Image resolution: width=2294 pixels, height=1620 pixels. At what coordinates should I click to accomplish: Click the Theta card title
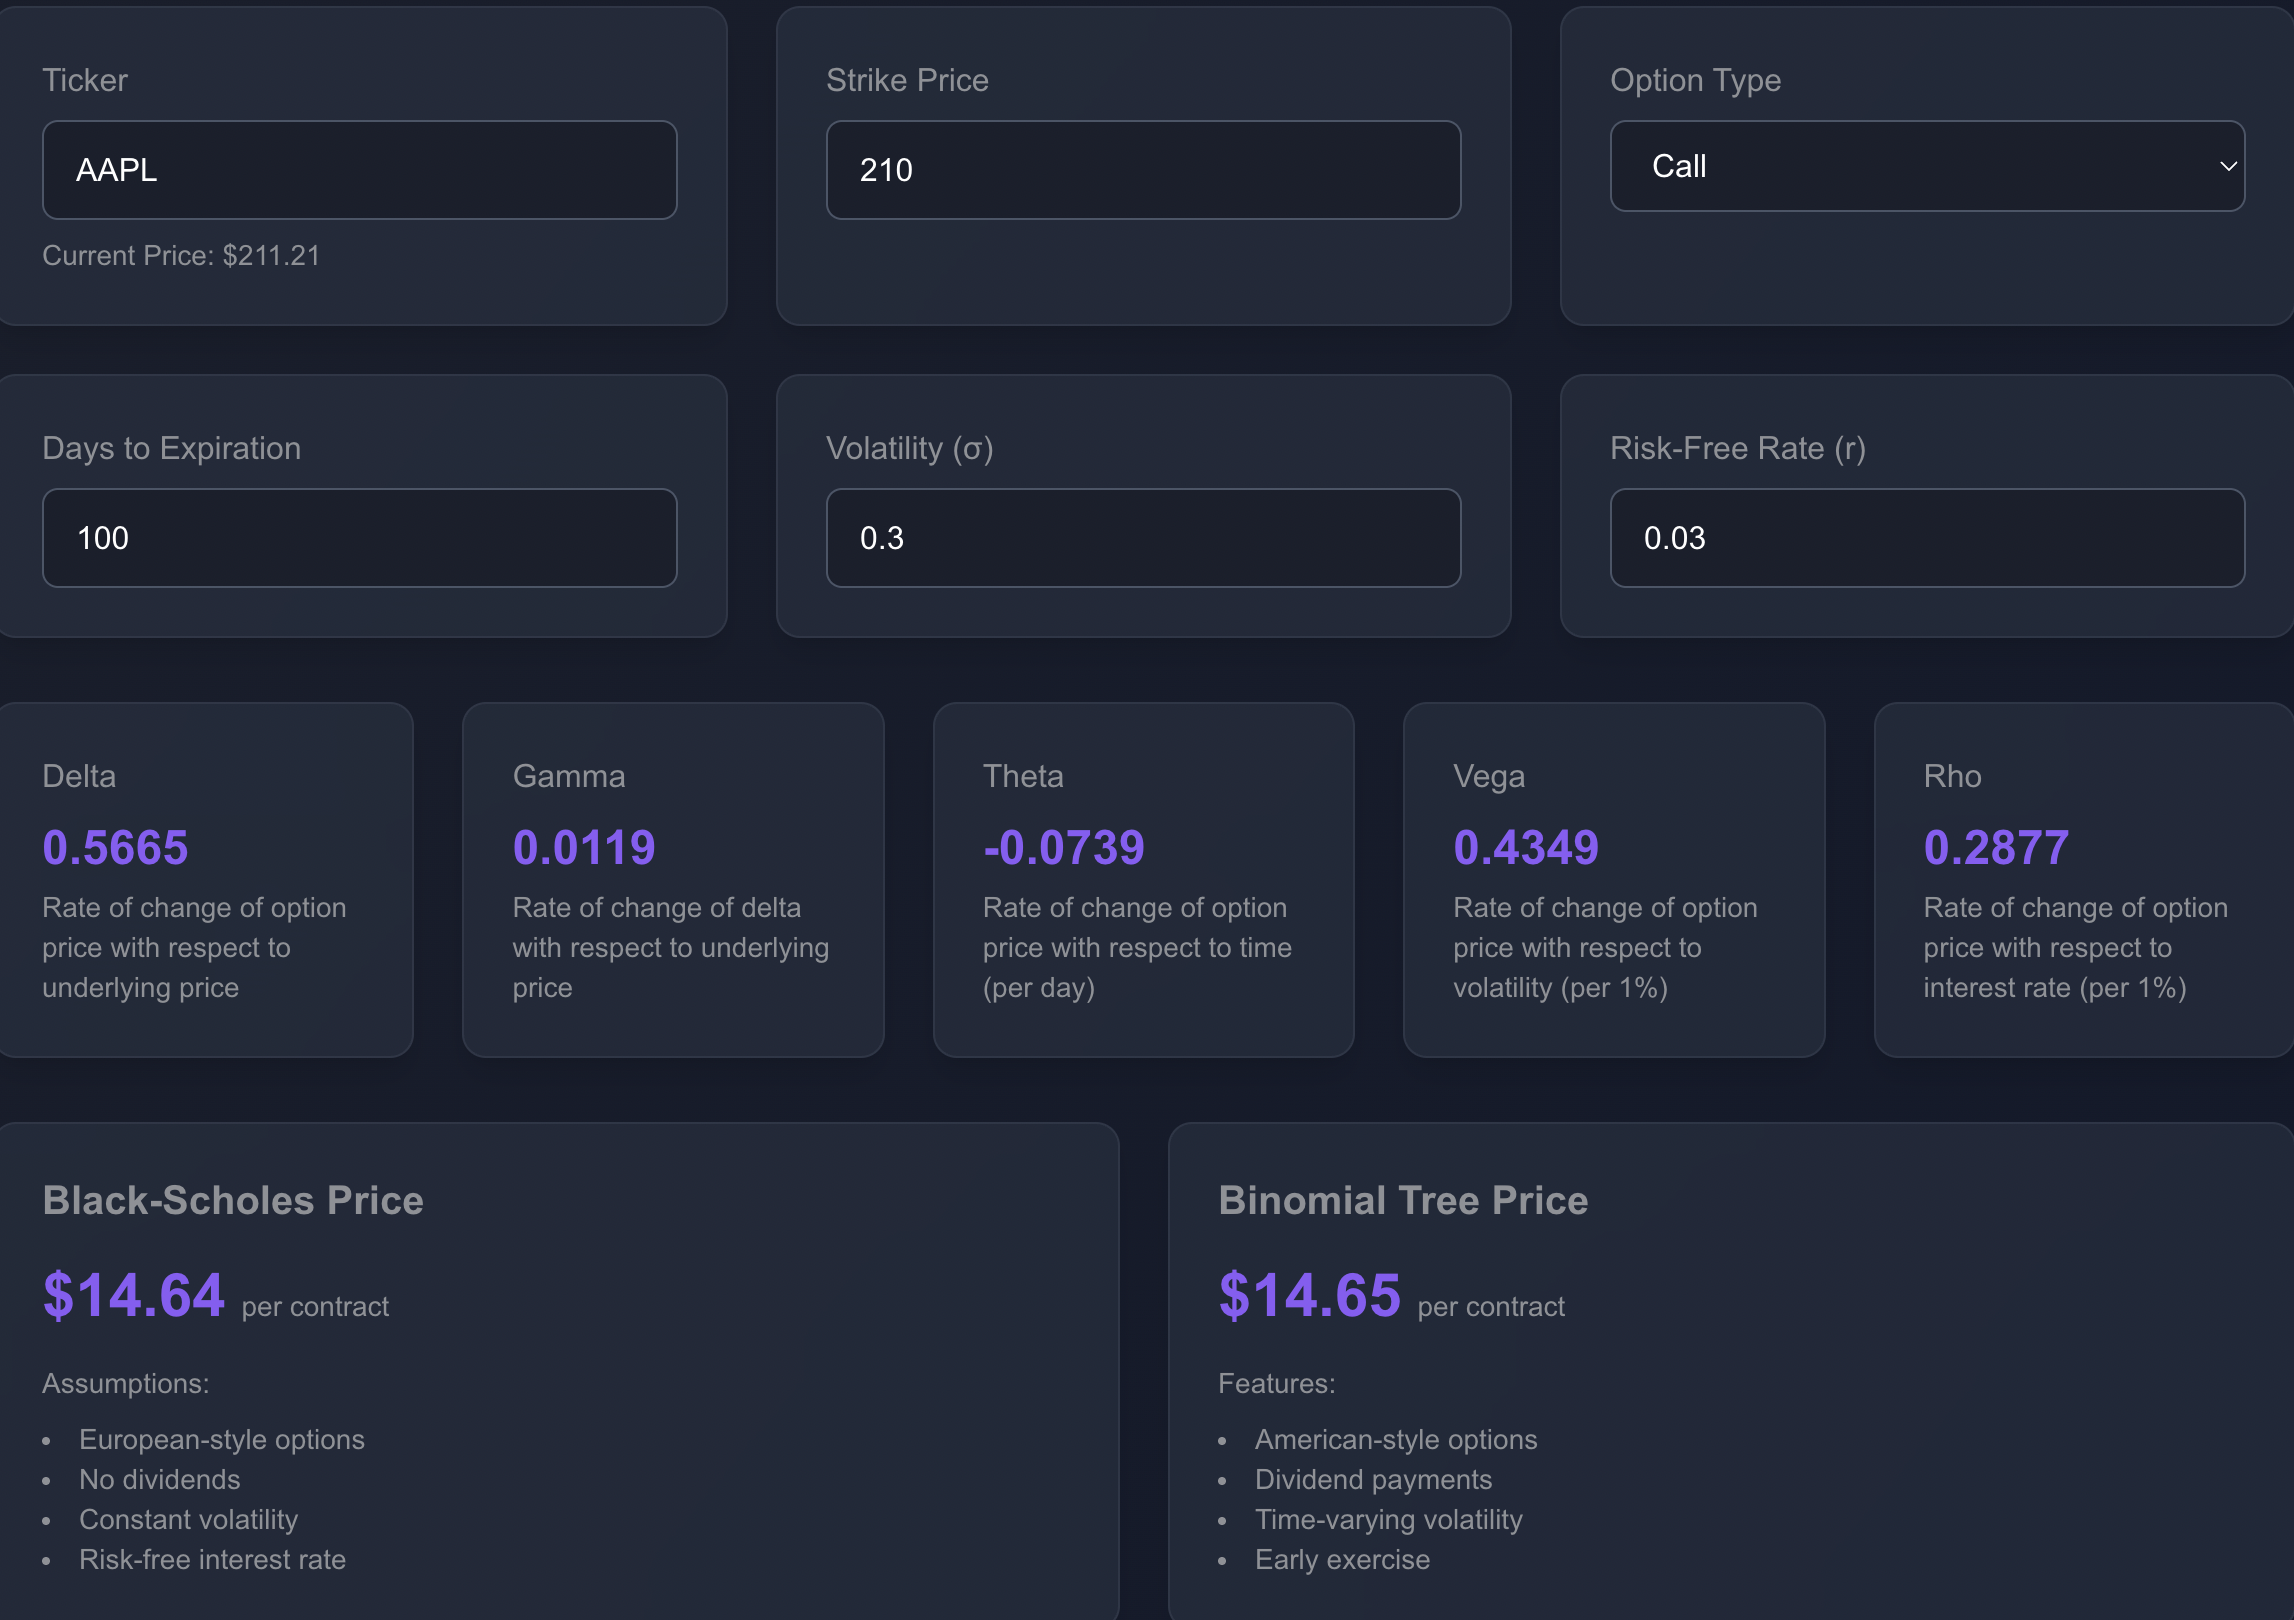coord(1023,776)
